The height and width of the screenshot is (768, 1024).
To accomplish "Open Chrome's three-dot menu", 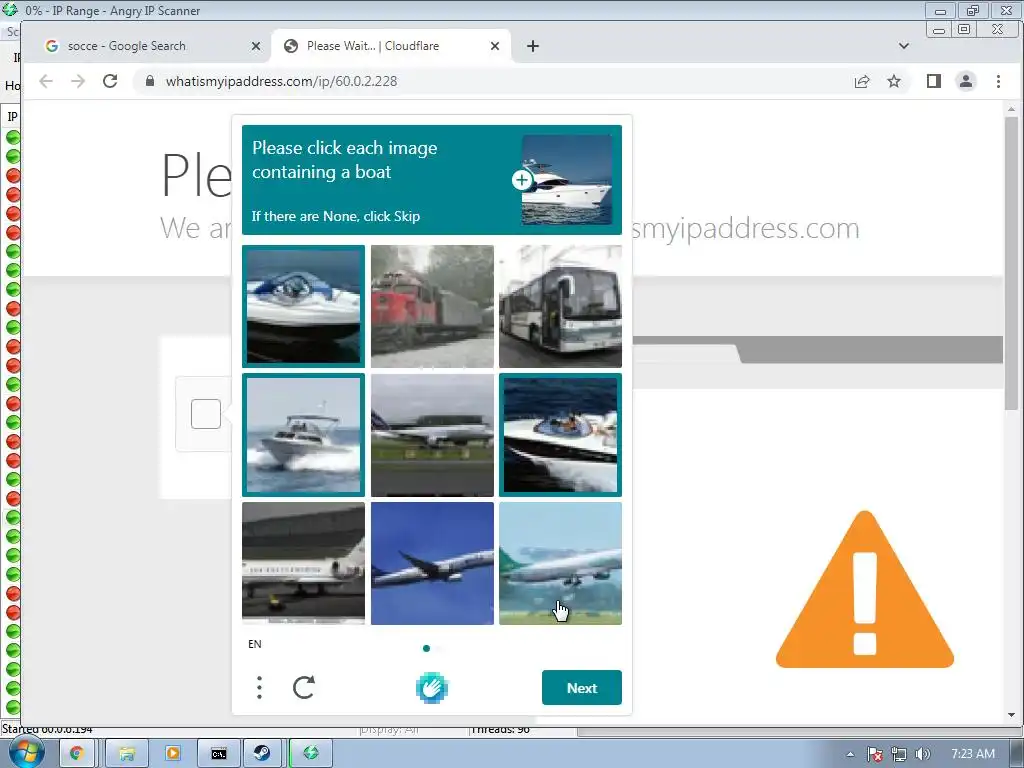I will coord(999,81).
